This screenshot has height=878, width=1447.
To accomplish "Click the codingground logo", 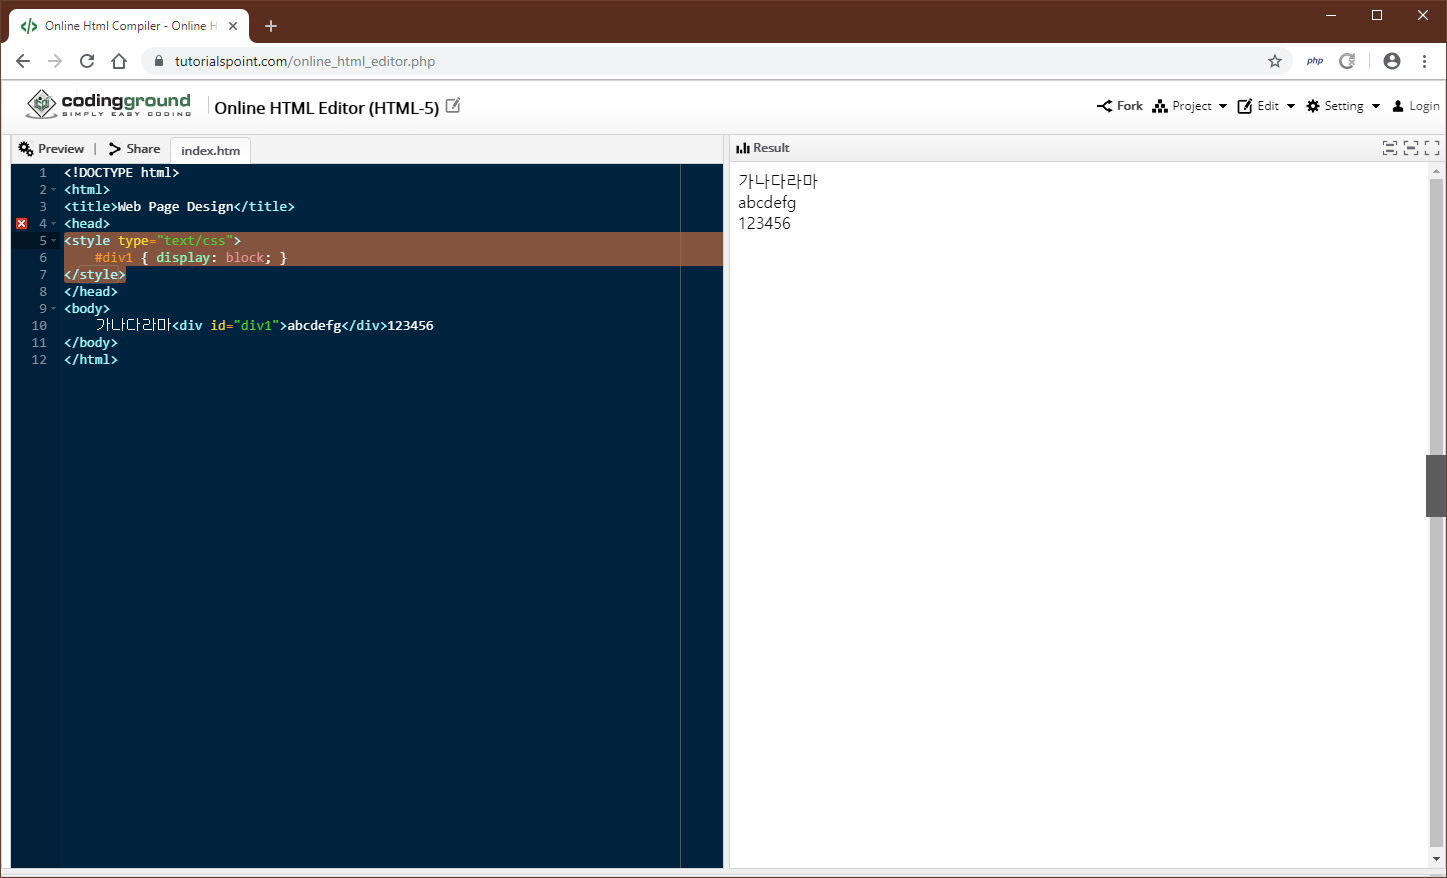I will click(x=108, y=104).
